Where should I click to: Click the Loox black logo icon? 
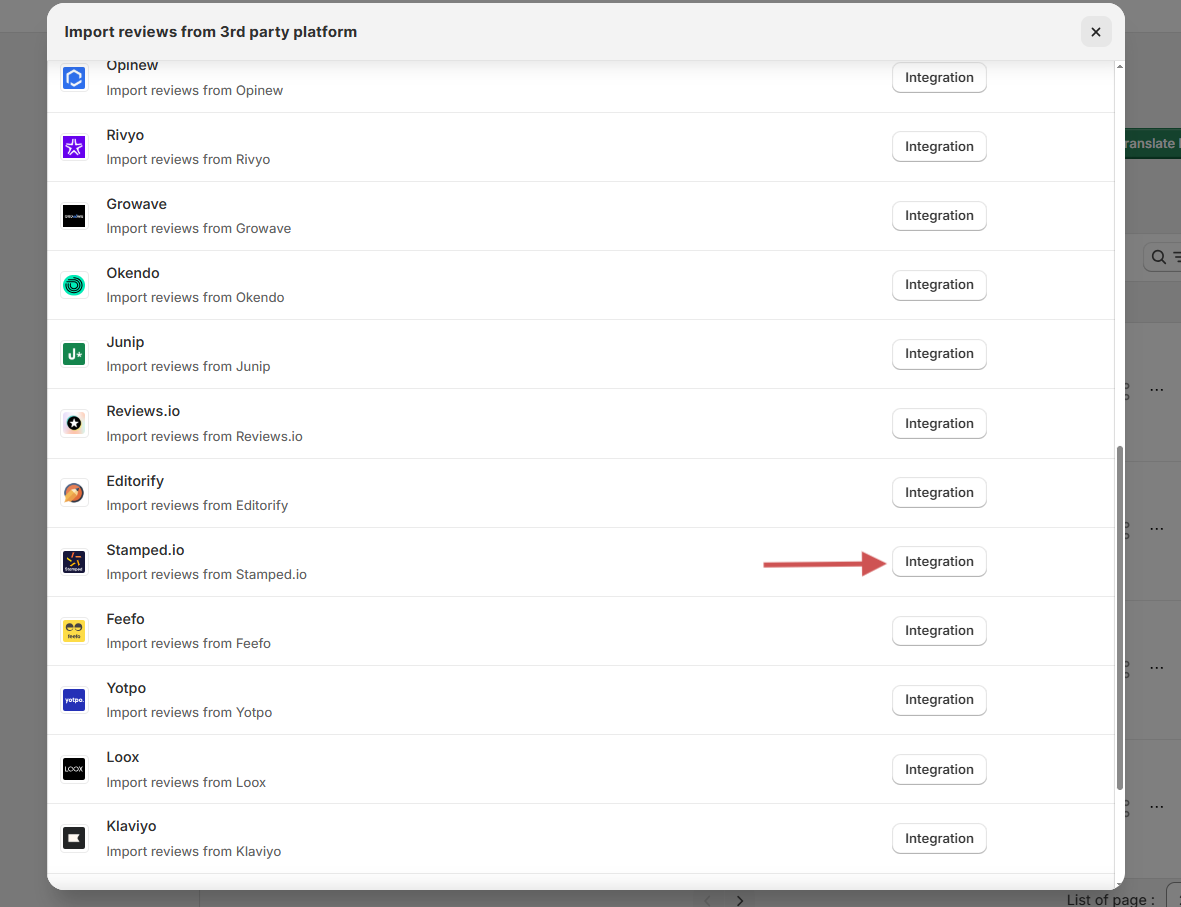coord(74,769)
